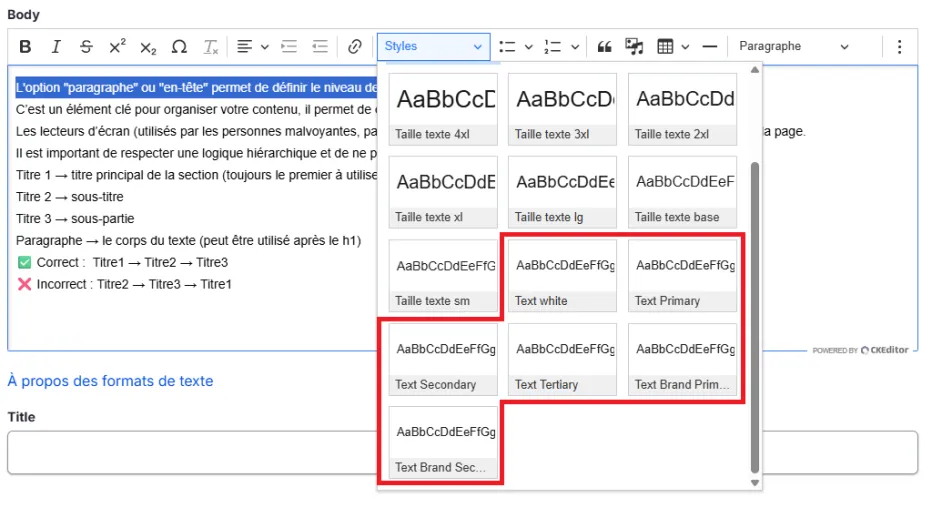Click the 'Incorrect : Titre2 → Titre3' line
The height and width of the screenshot is (508, 932).
[x=124, y=285]
